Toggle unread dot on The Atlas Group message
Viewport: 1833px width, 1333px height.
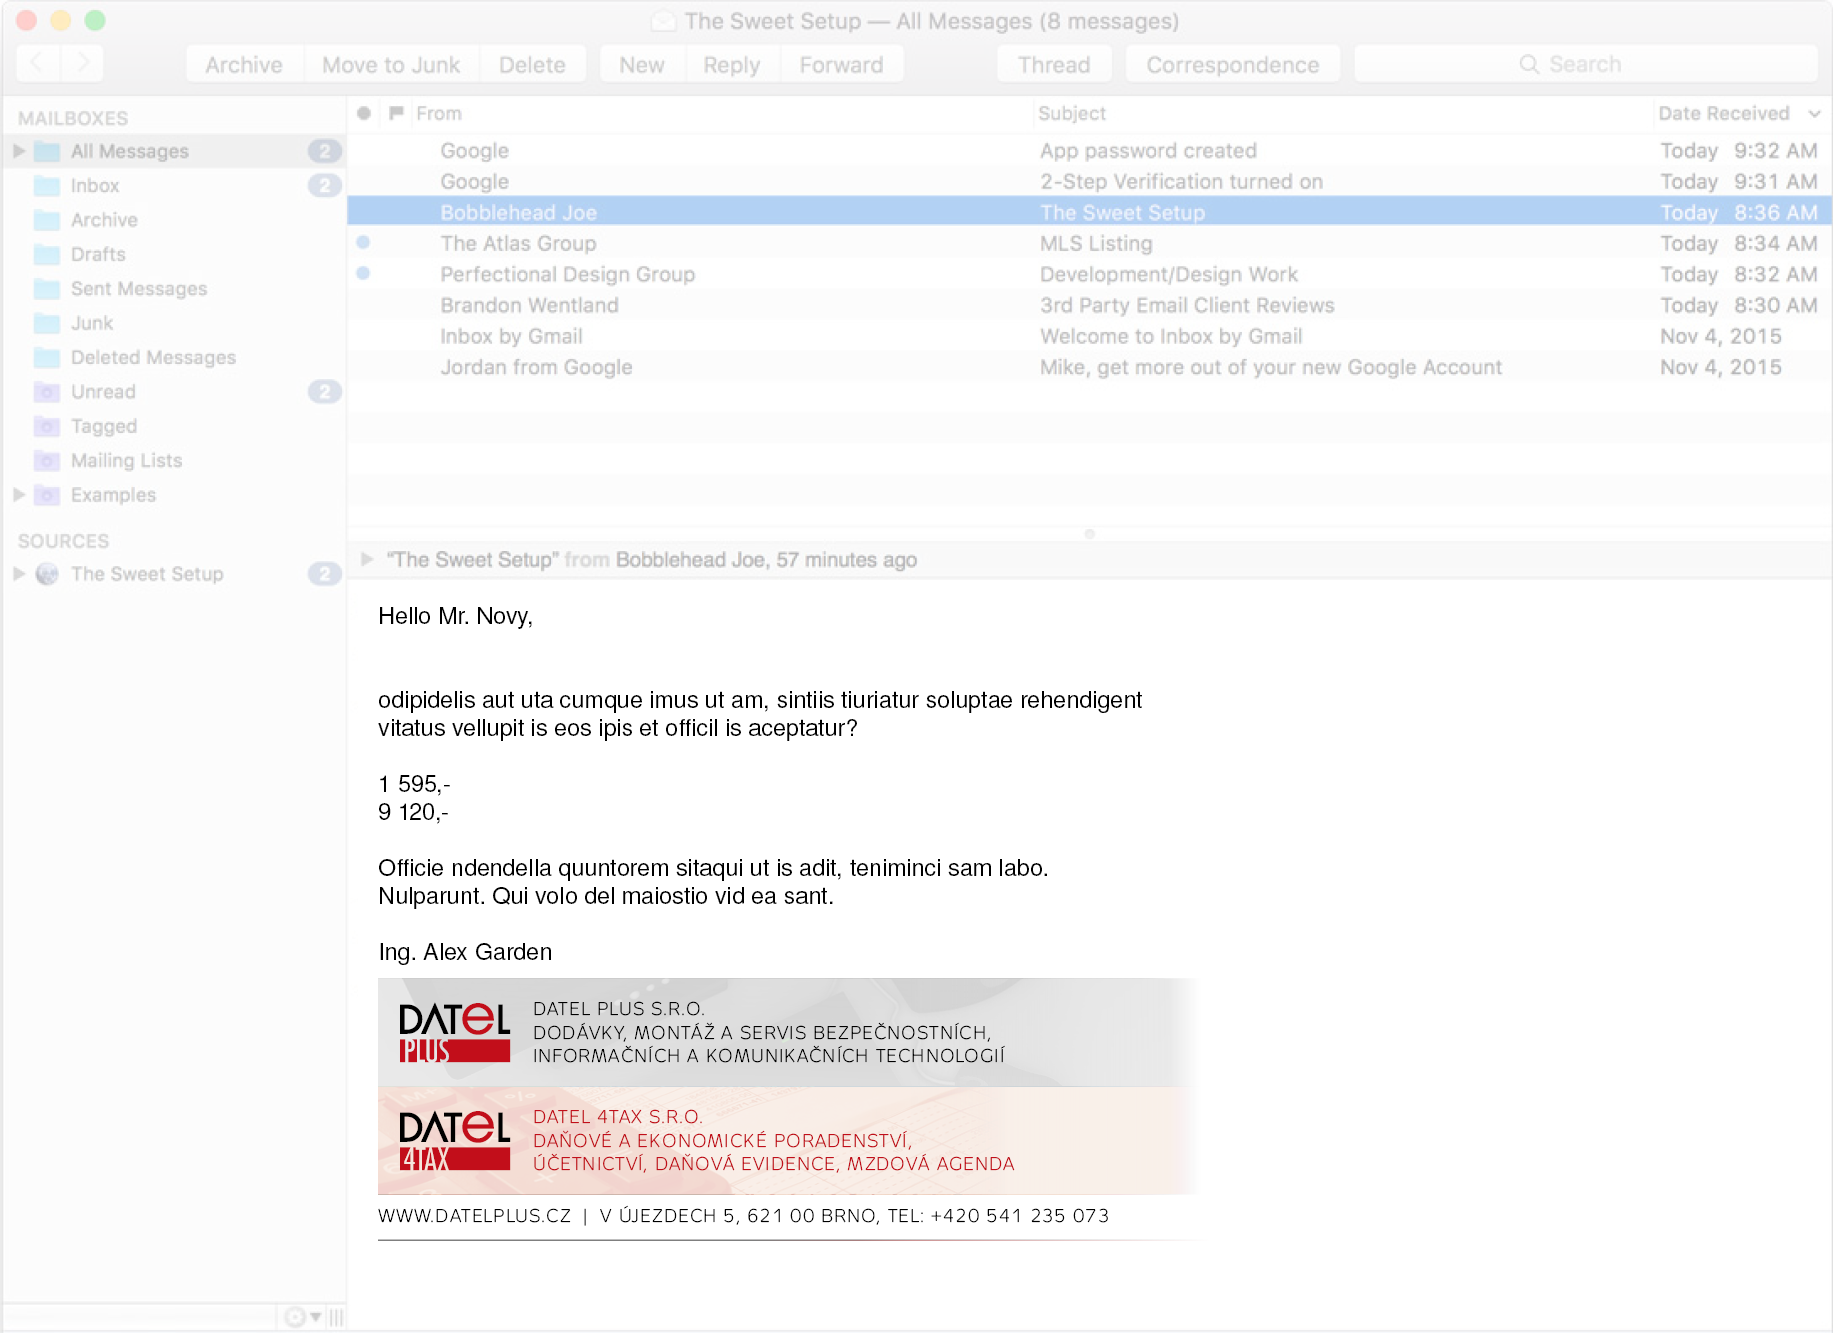pyautogui.click(x=363, y=242)
